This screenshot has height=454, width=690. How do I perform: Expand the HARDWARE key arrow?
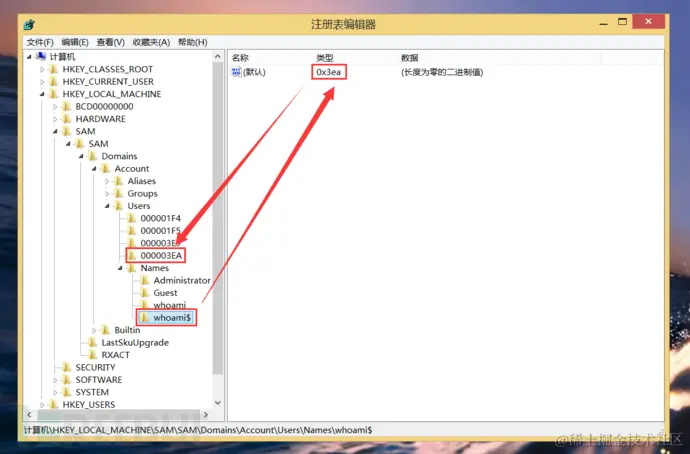[x=55, y=119]
